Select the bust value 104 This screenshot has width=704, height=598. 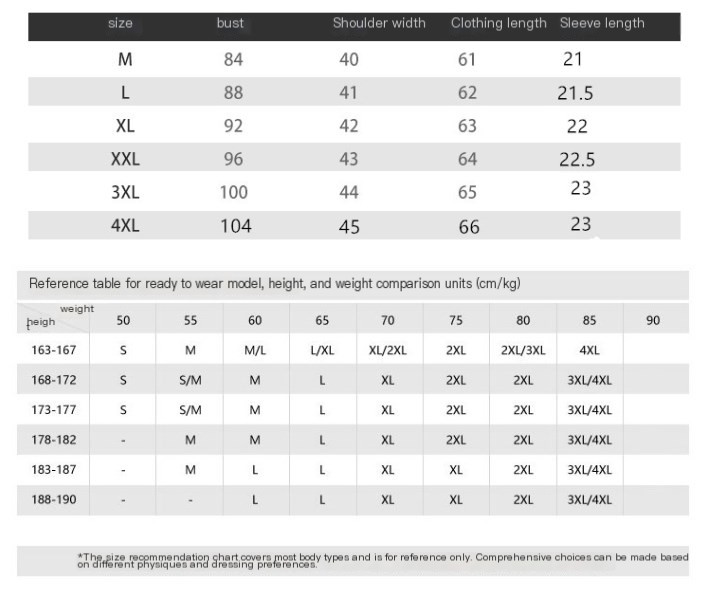[235, 226]
